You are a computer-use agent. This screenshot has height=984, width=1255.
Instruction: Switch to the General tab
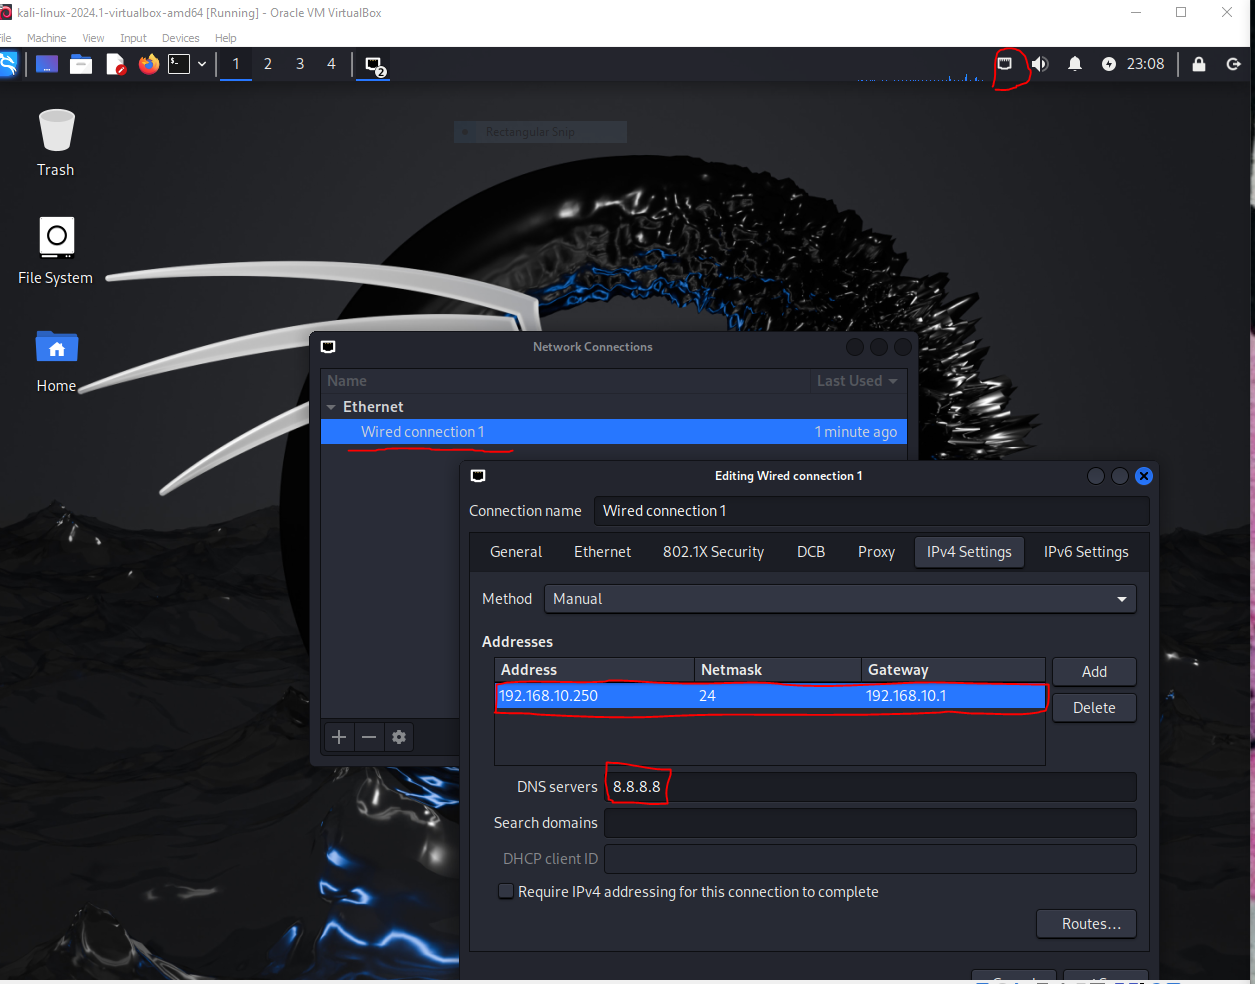tap(516, 552)
